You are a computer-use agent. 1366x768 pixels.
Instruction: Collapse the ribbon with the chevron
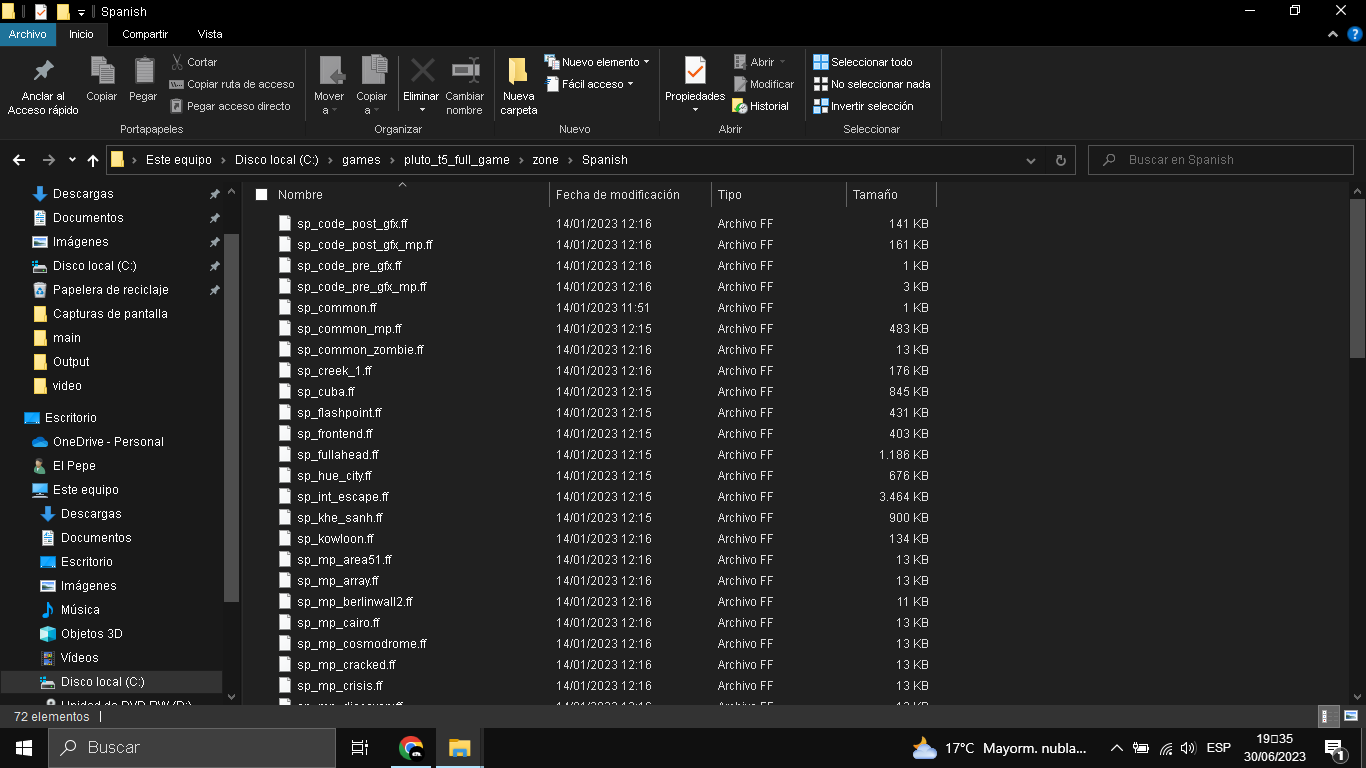1332,34
